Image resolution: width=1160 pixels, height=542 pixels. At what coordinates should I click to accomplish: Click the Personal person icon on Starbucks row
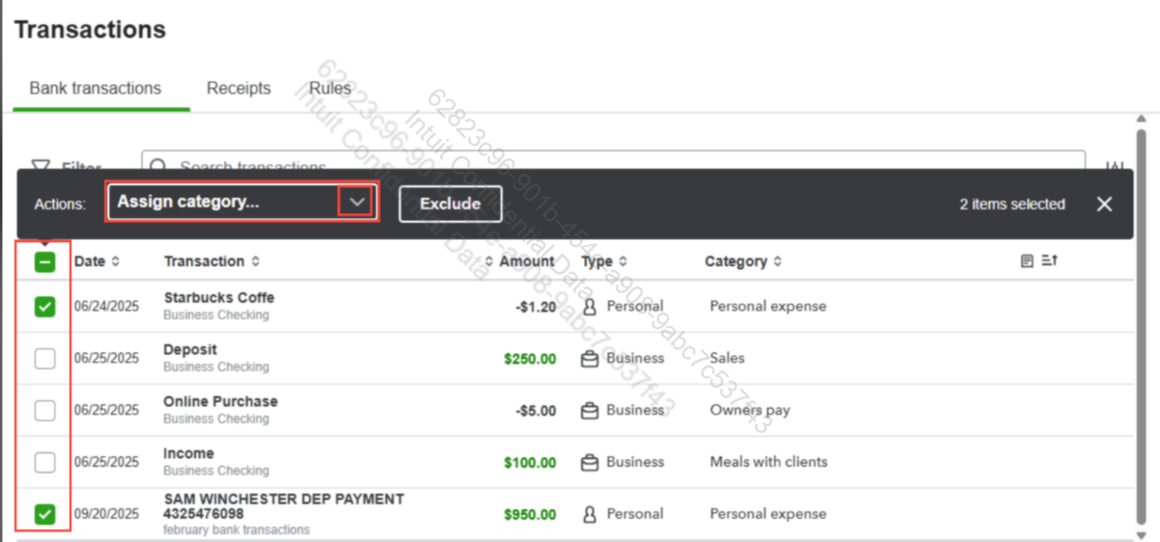tap(590, 306)
